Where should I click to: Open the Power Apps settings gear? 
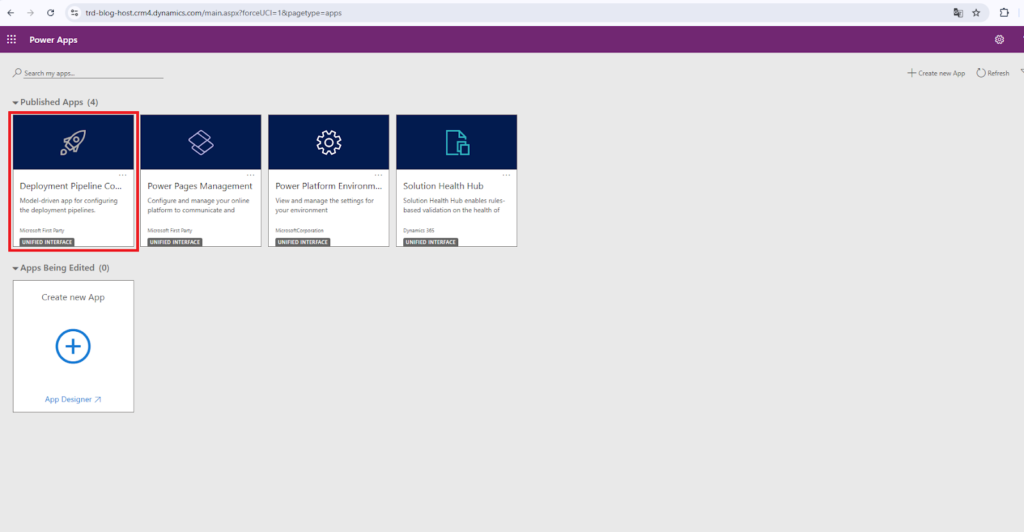(999, 40)
